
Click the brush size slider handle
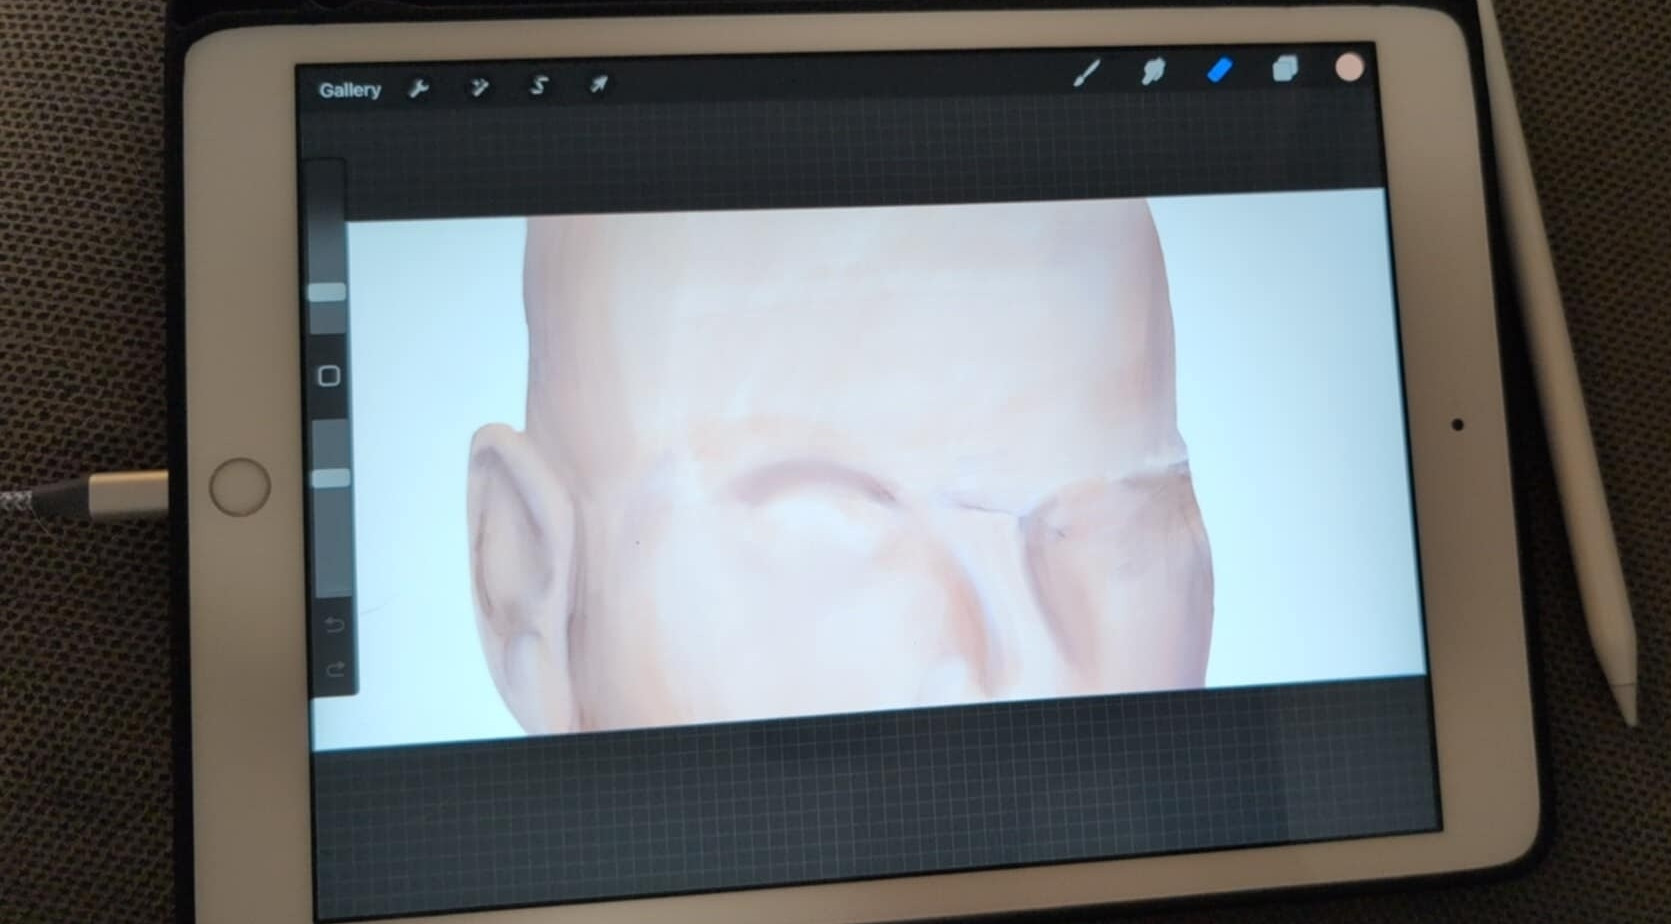pos(326,292)
